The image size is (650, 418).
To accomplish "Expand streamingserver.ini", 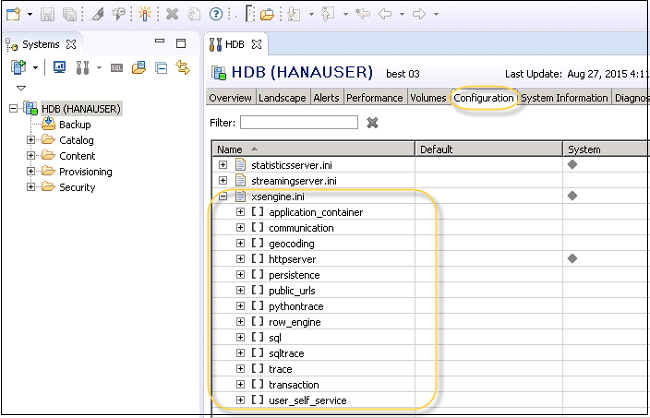I will point(223,181).
